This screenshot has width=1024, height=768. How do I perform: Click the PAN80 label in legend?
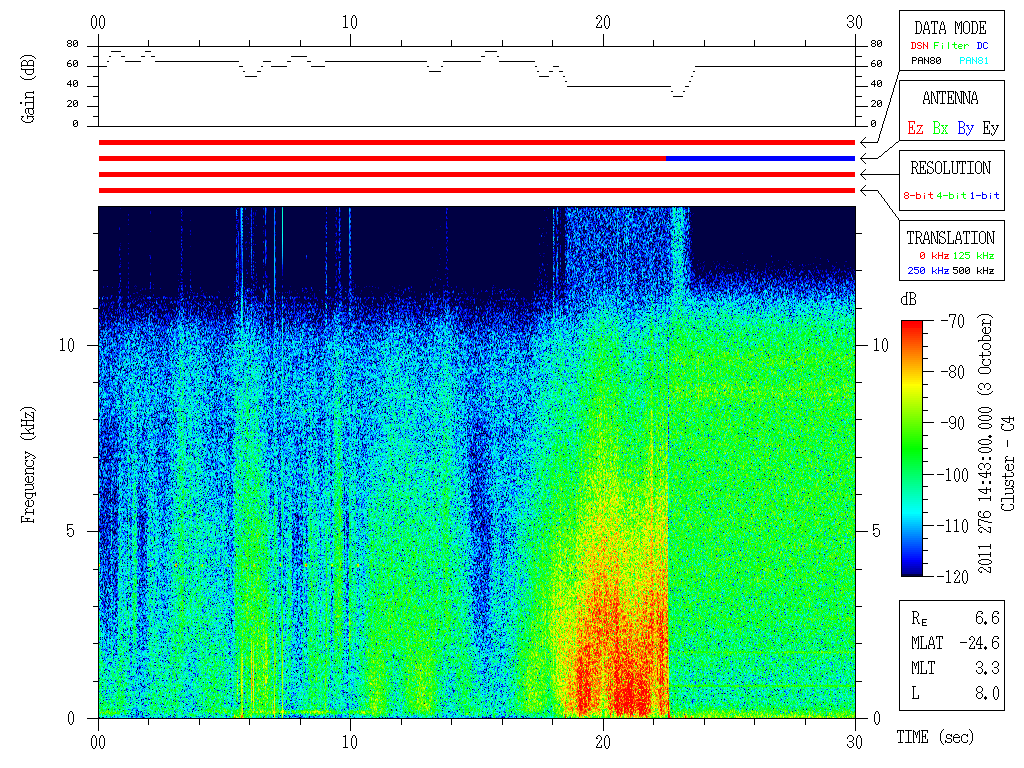(926, 61)
